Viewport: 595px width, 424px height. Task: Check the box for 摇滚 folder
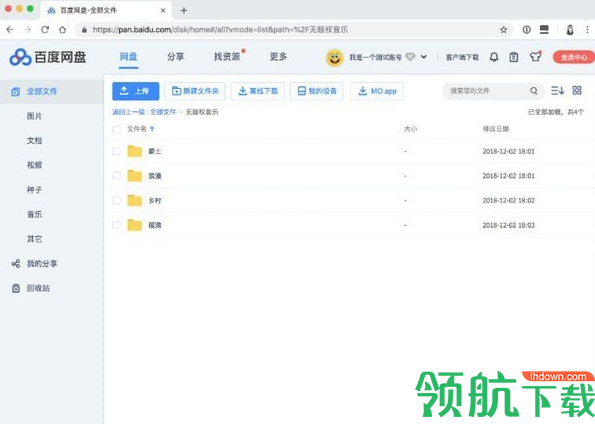click(x=116, y=225)
